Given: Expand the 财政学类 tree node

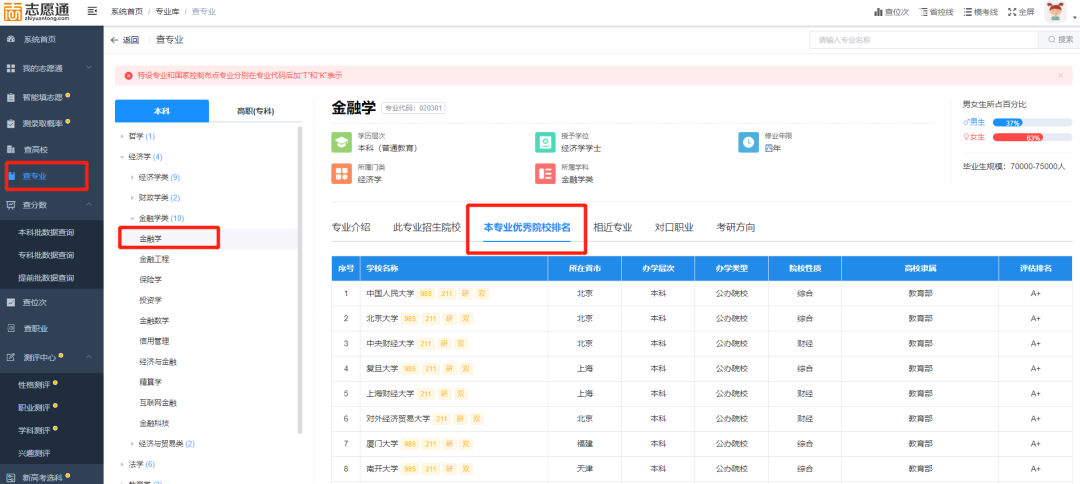Looking at the screenshot, I should point(133,198).
